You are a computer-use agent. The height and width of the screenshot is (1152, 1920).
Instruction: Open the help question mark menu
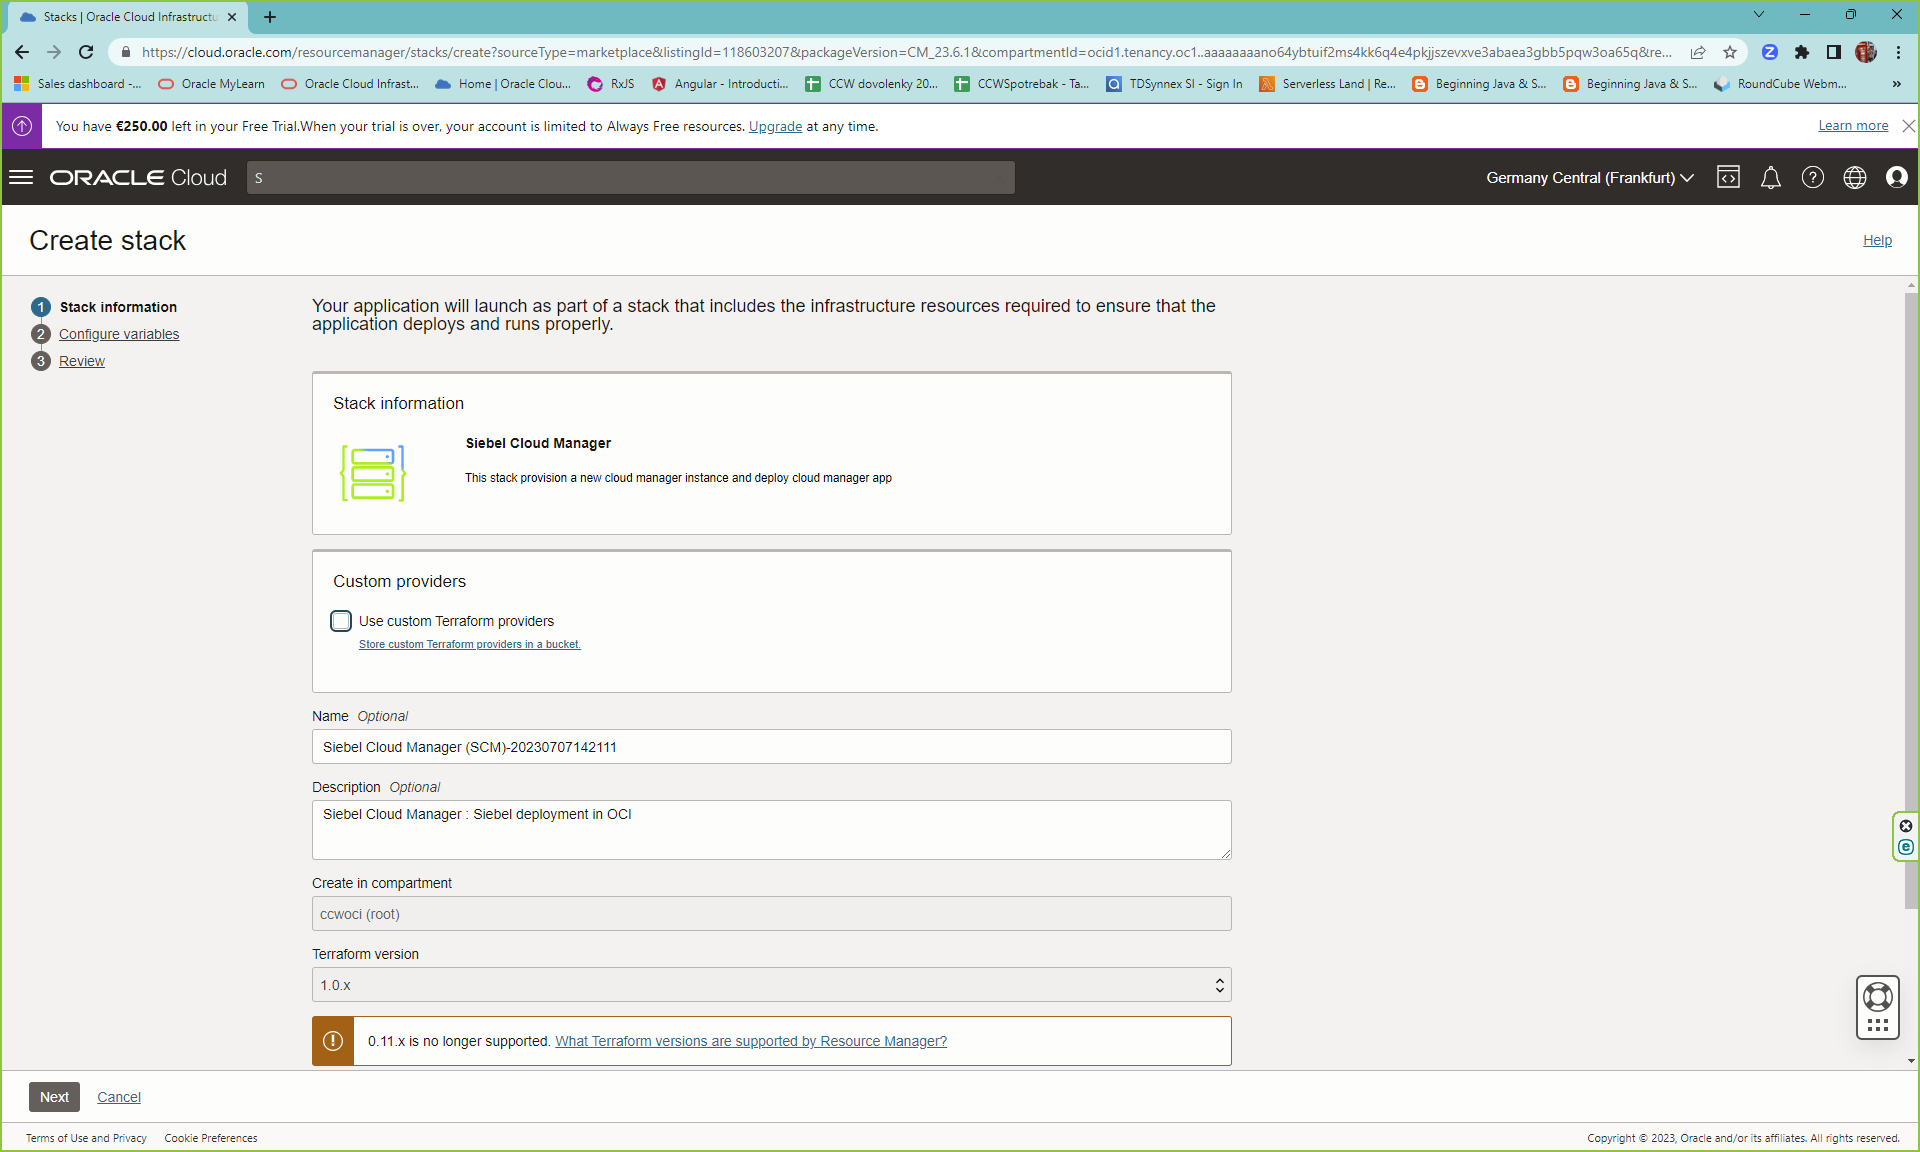[1812, 177]
